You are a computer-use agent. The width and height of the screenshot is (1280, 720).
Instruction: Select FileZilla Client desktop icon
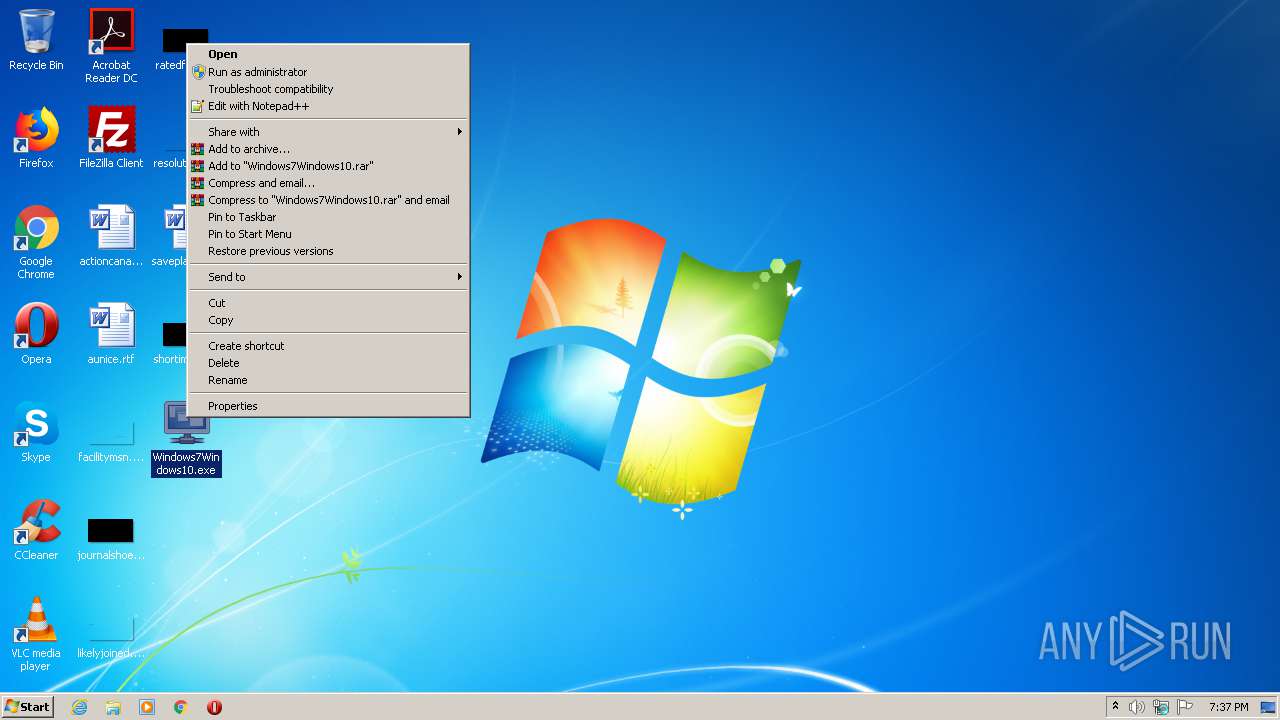111,138
